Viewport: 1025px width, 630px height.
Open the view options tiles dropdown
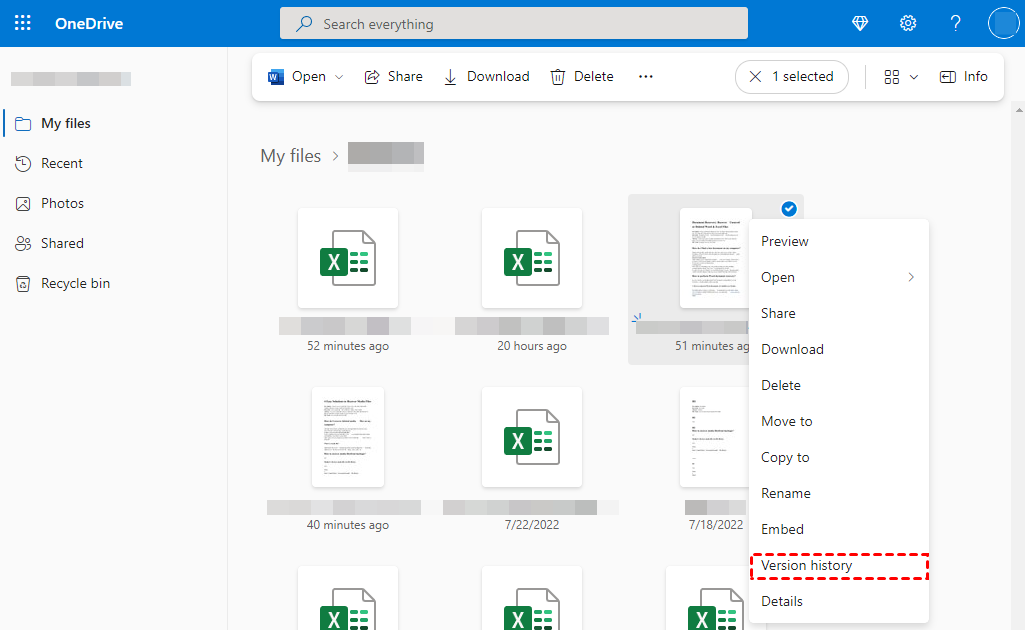(x=901, y=77)
